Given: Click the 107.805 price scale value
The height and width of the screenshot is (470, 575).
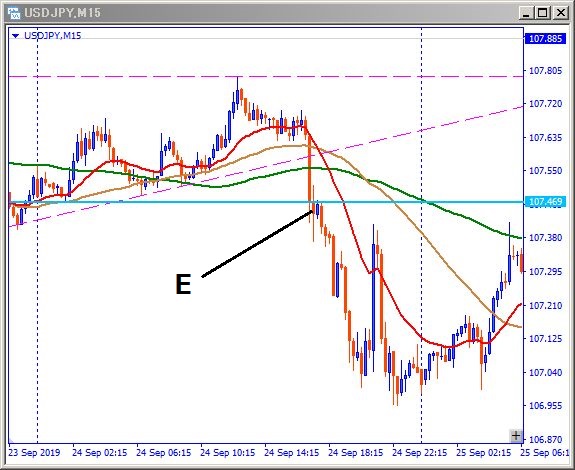Looking at the screenshot, I should [545, 70].
